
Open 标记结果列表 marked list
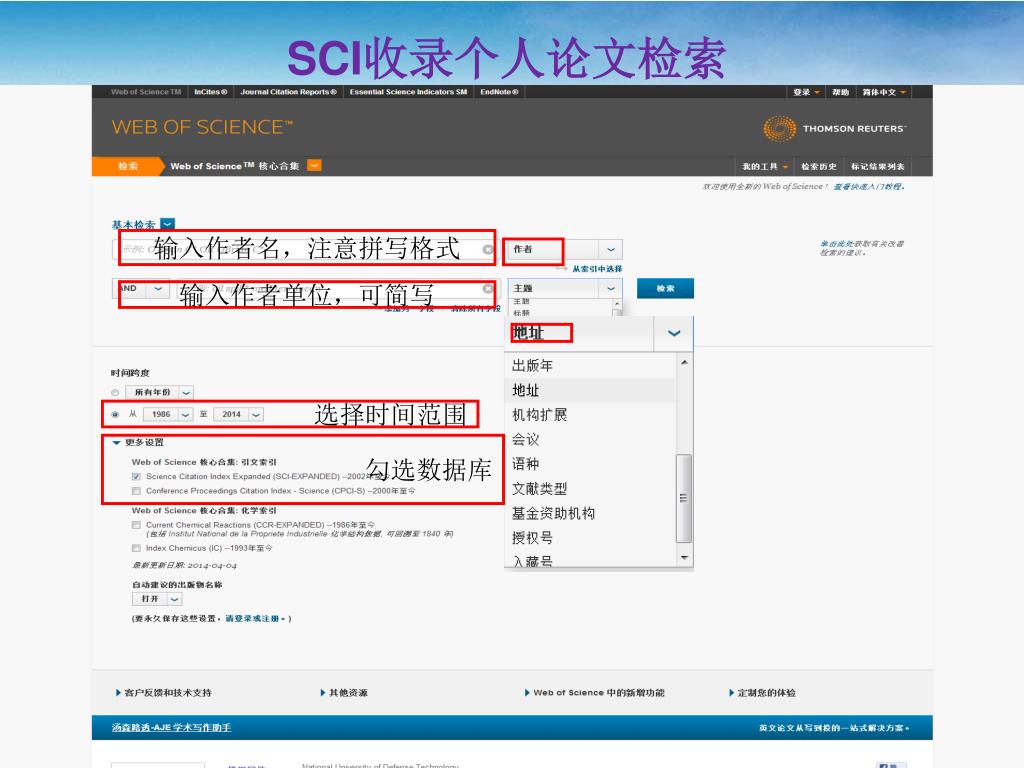click(877, 167)
